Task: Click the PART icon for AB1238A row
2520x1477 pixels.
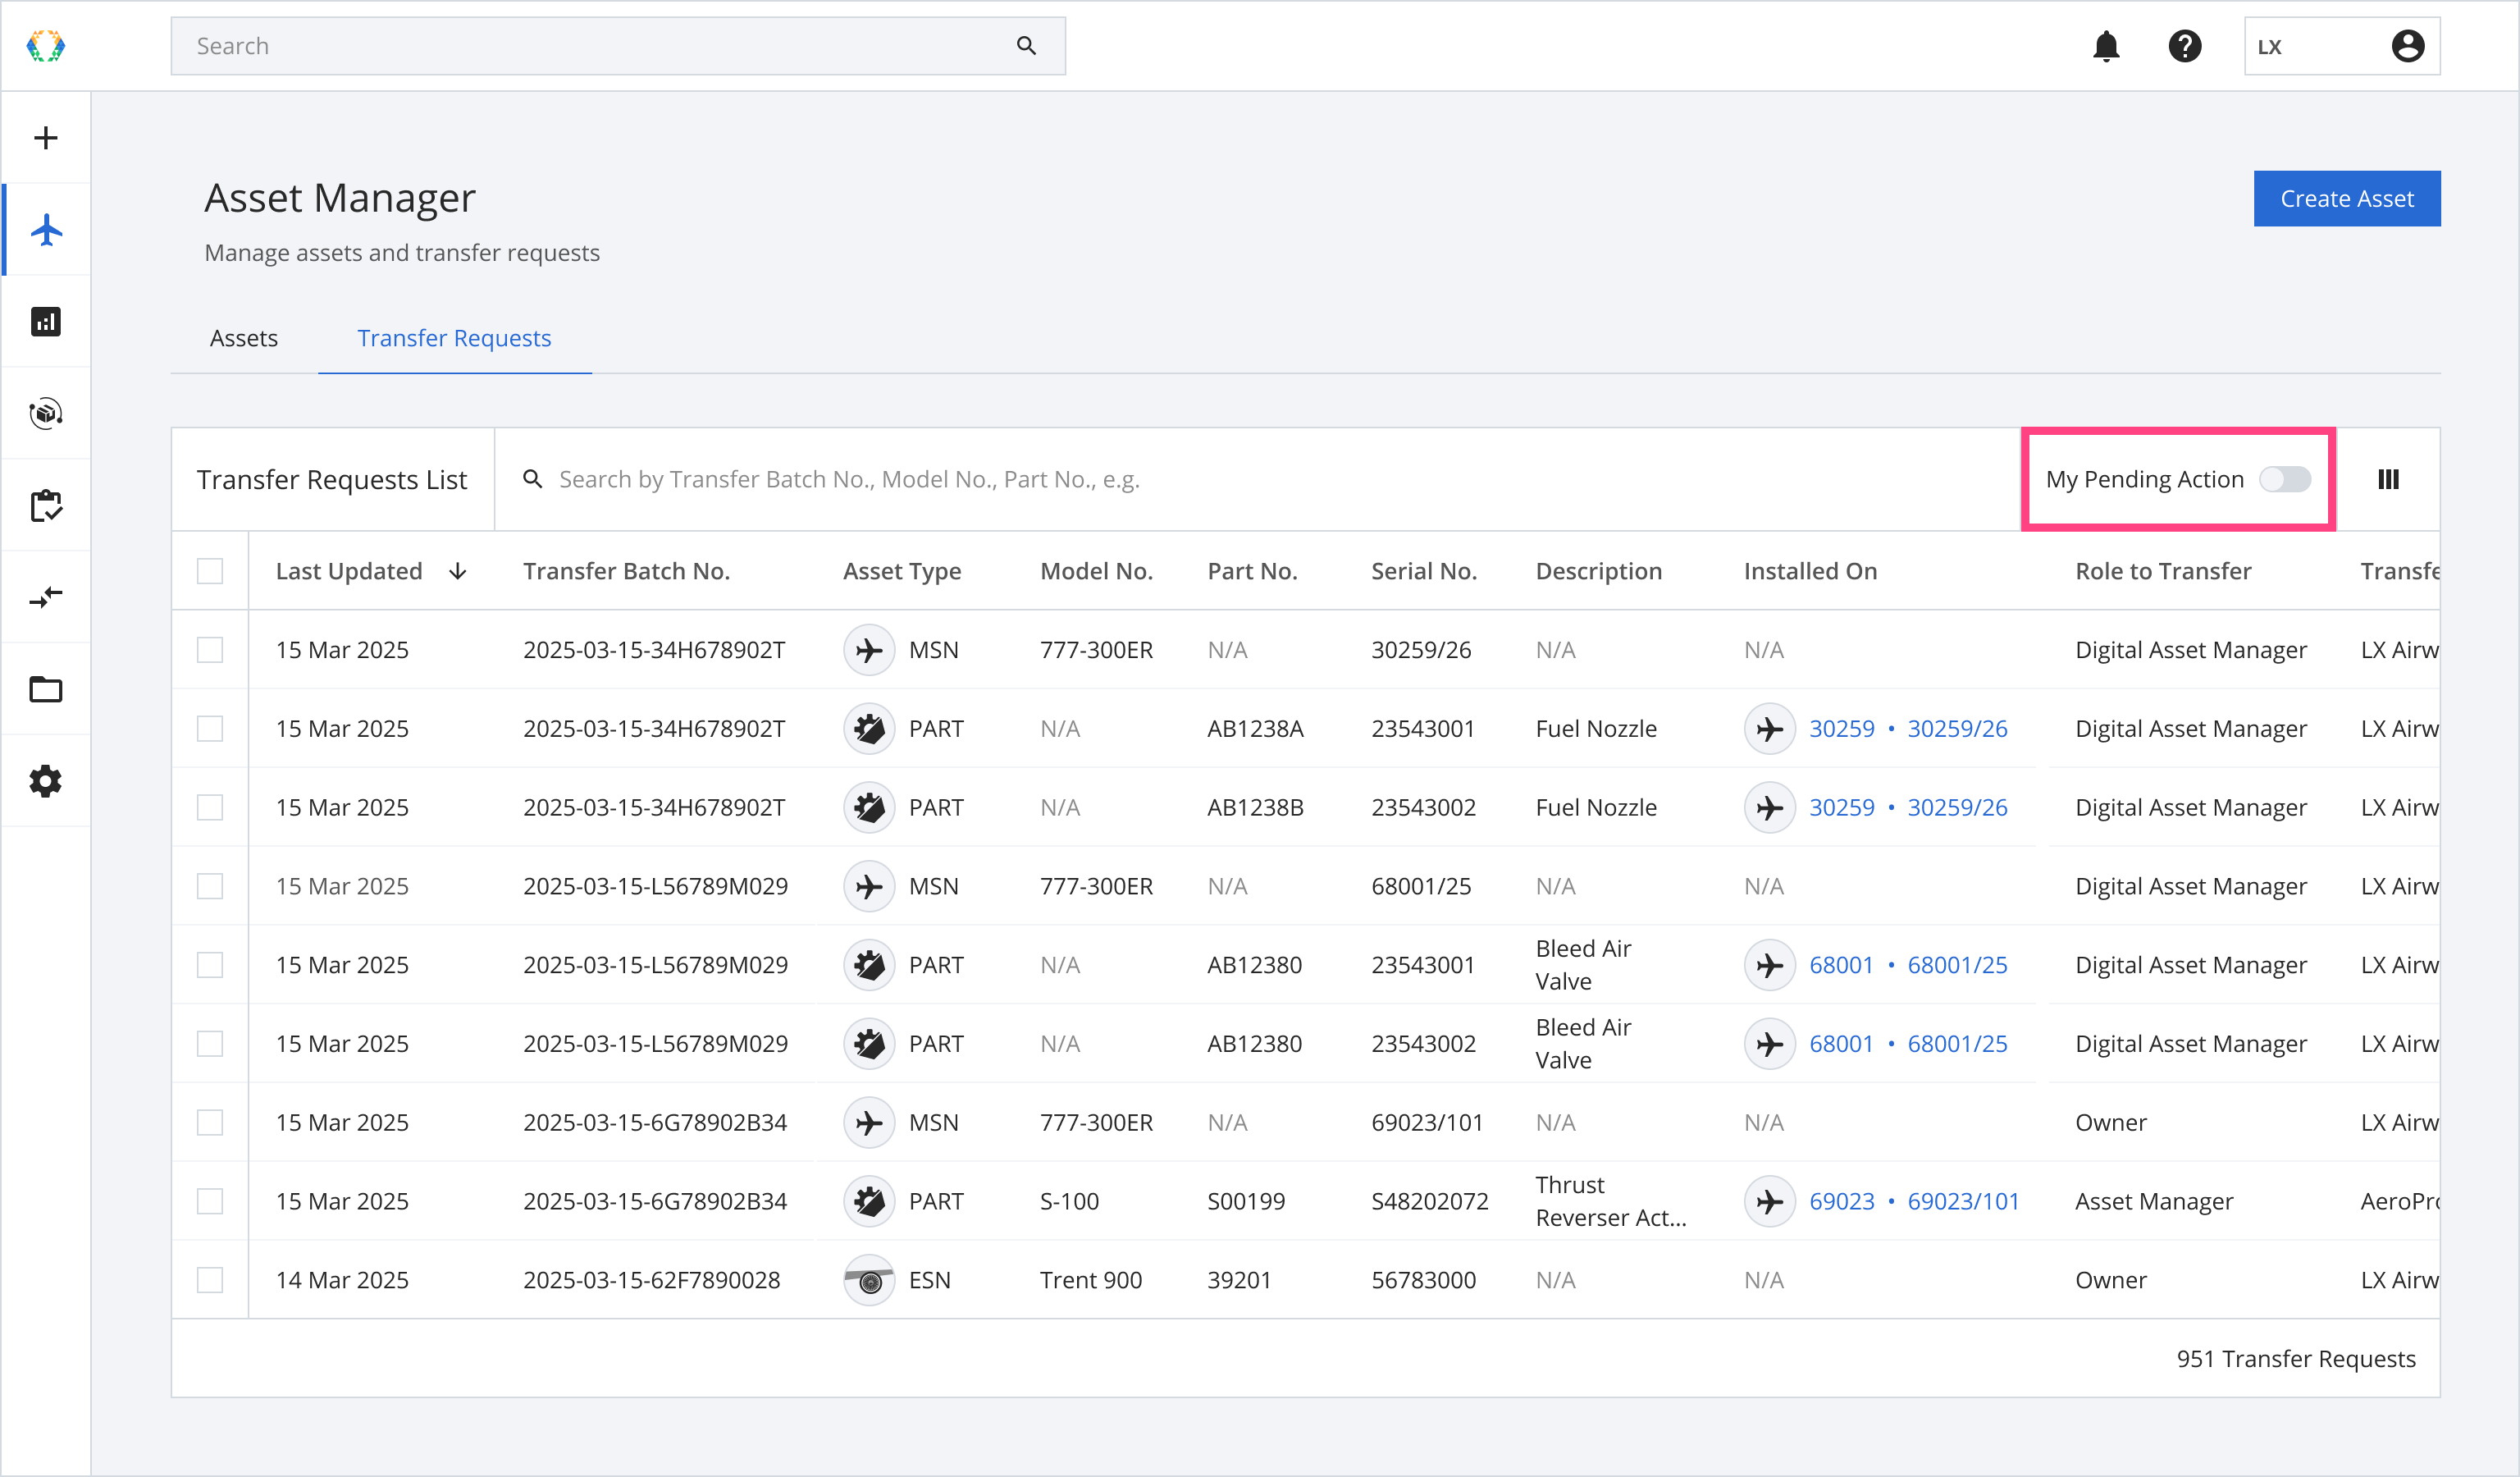Action: point(869,729)
